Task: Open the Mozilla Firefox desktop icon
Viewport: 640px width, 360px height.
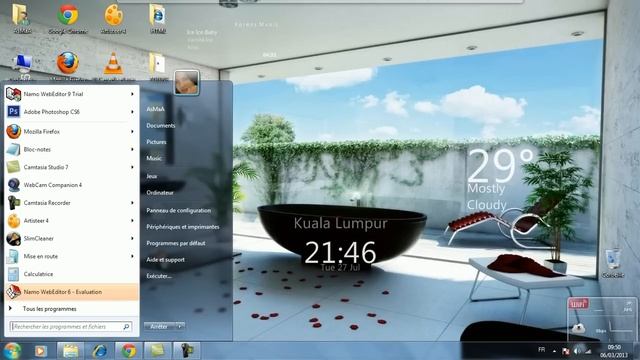Action: point(68,67)
